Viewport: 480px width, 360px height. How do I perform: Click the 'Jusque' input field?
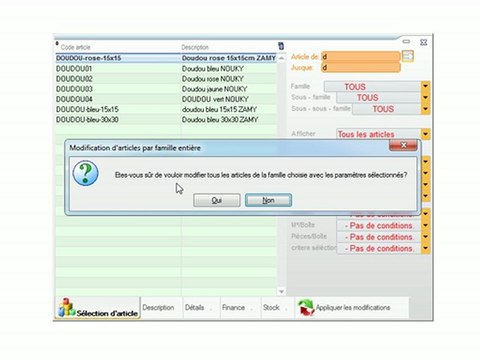pyautogui.click(x=361, y=68)
